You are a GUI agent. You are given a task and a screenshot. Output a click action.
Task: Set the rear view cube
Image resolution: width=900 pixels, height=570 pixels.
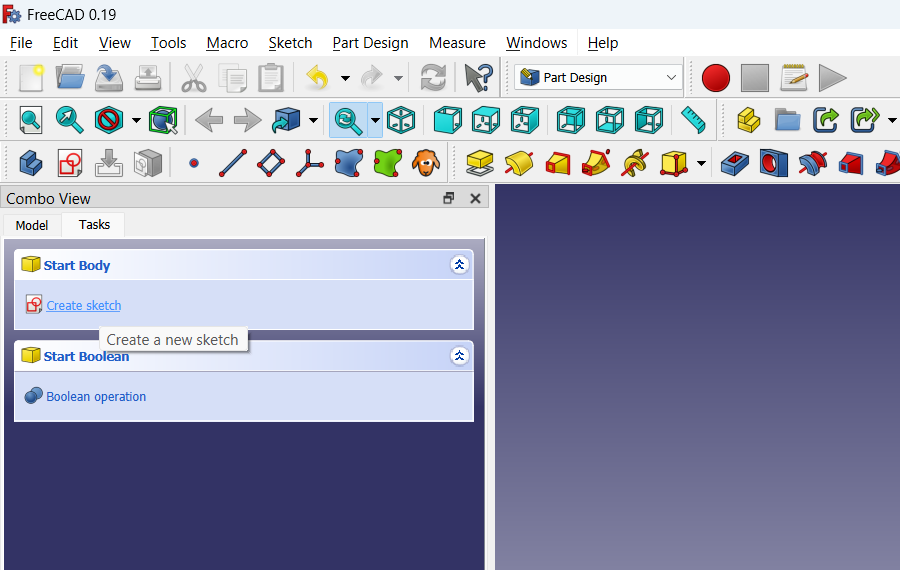571,120
